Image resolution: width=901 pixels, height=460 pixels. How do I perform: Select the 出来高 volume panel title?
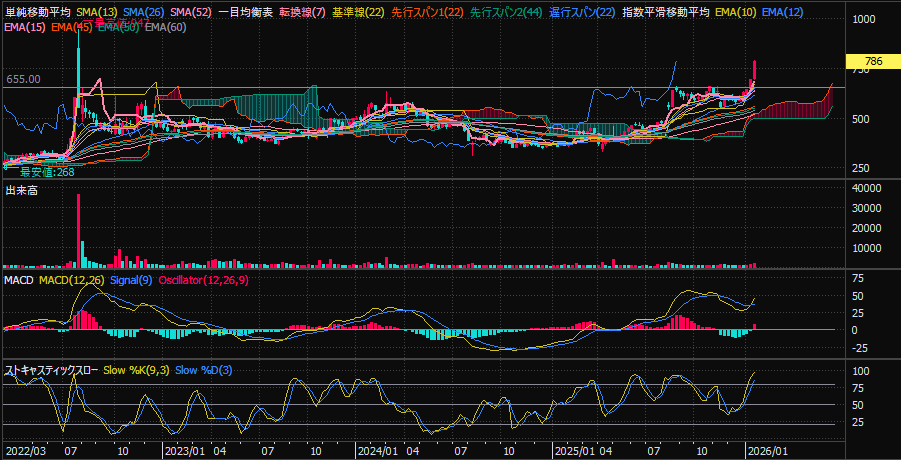coord(22,190)
